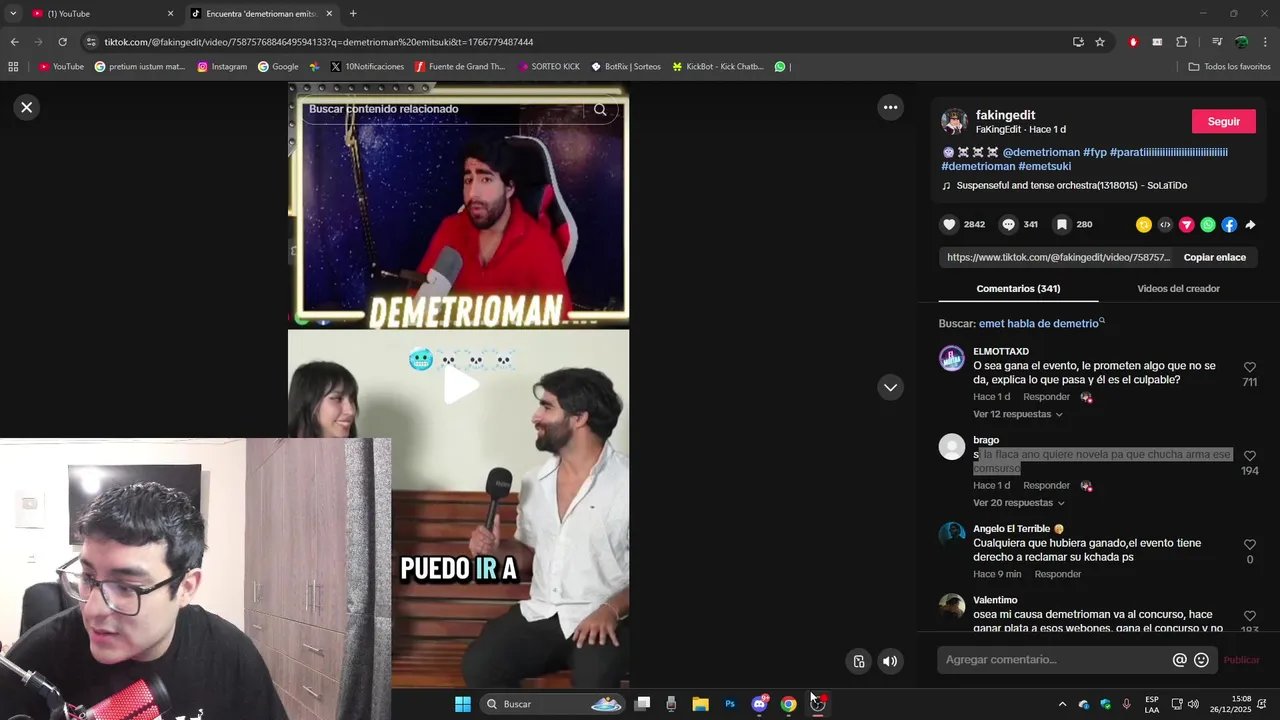Mute the video with speaker icon
1280x720 pixels.
click(x=890, y=661)
